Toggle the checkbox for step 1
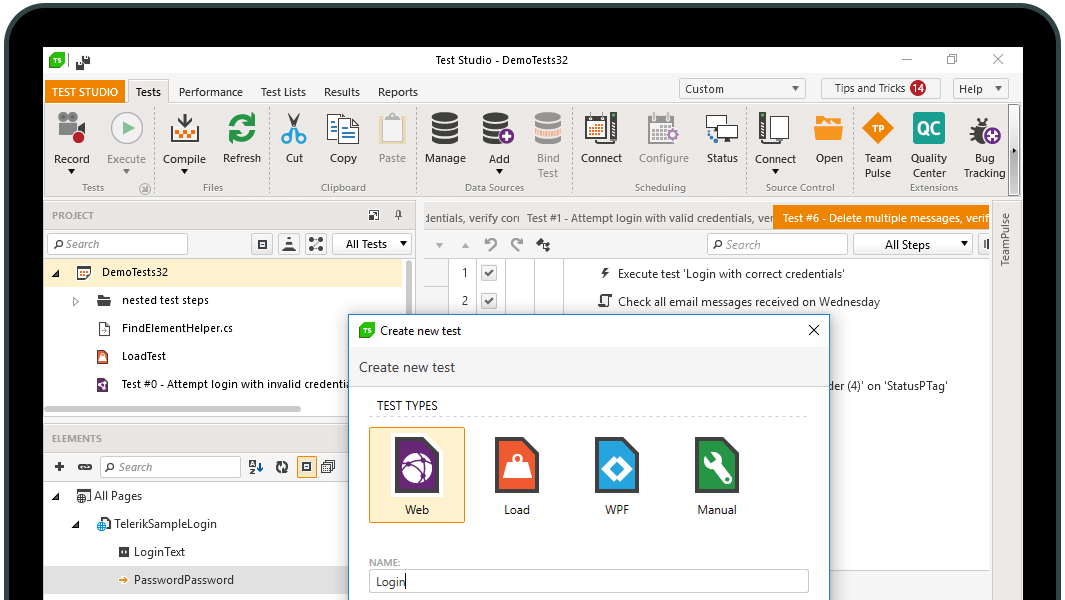The image size is (1065, 600). (x=489, y=273)
